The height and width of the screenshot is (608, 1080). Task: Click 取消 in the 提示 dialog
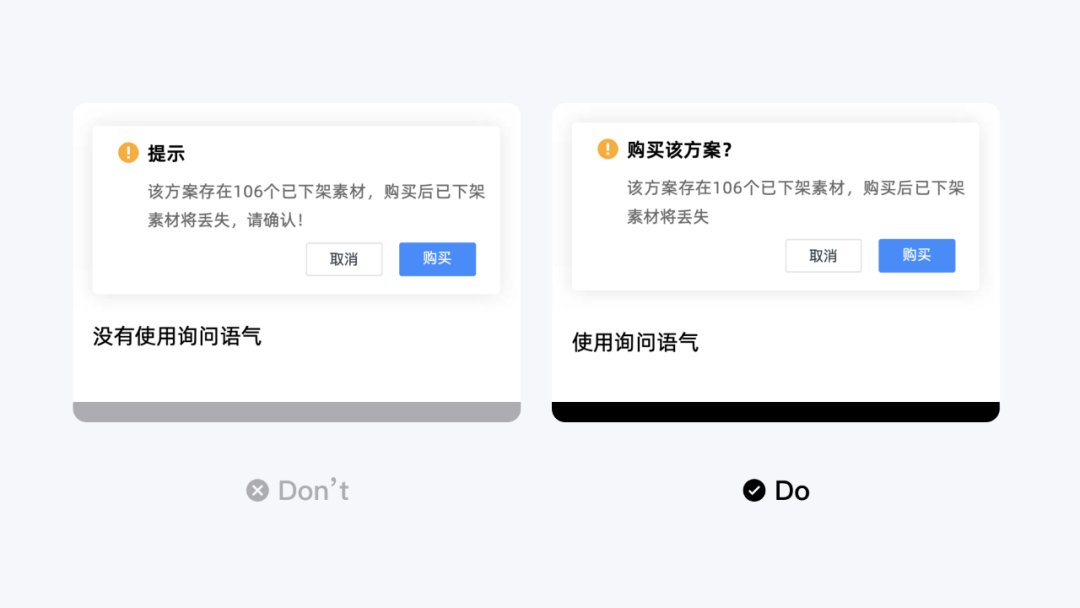pos(344,259)
